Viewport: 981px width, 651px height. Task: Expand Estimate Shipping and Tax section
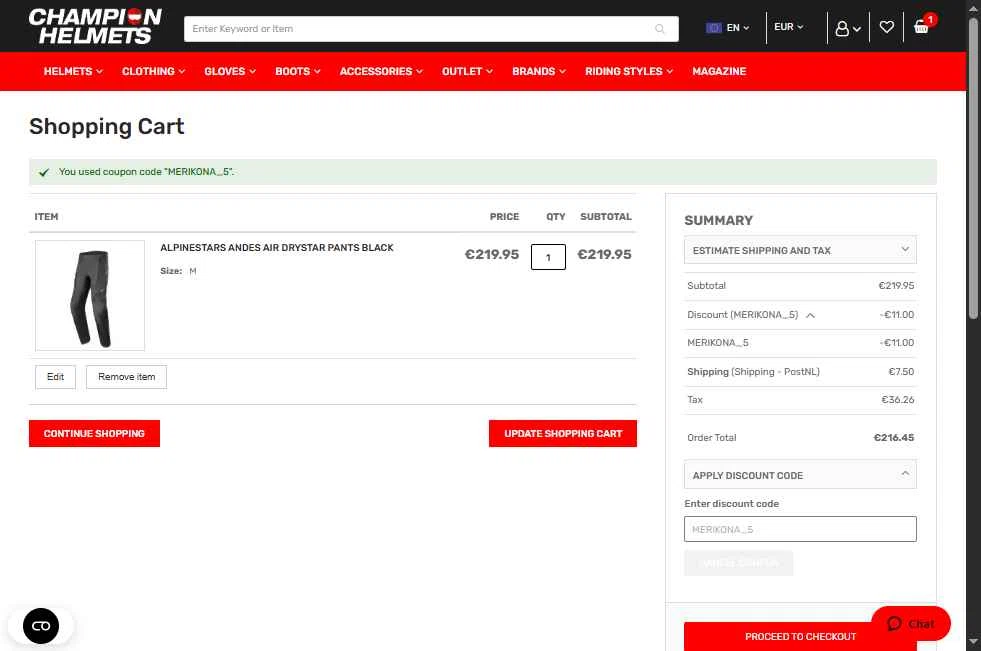pos(800,250)
